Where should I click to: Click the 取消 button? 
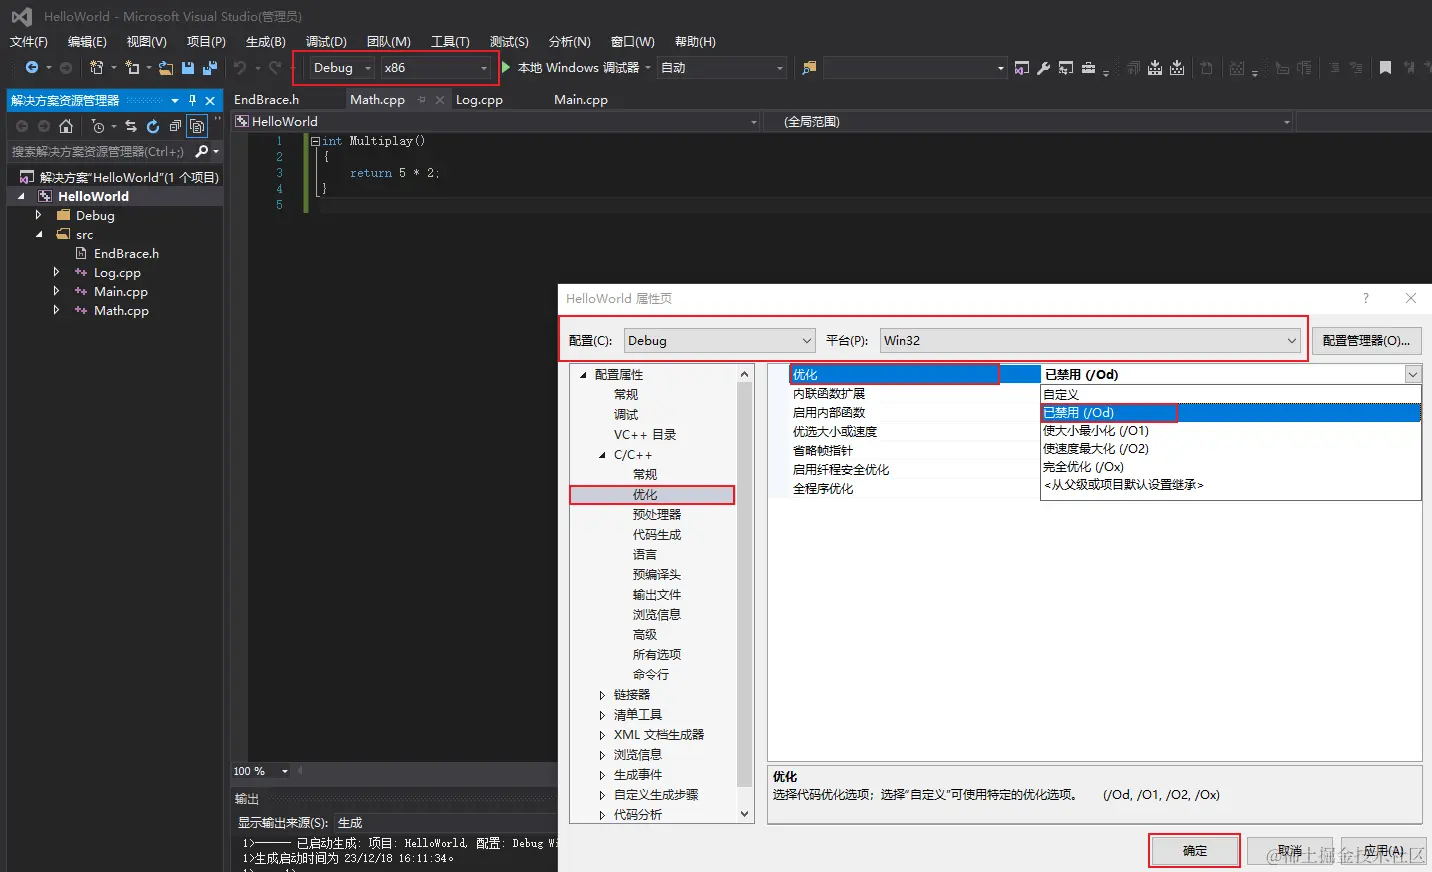[1290, 851]
